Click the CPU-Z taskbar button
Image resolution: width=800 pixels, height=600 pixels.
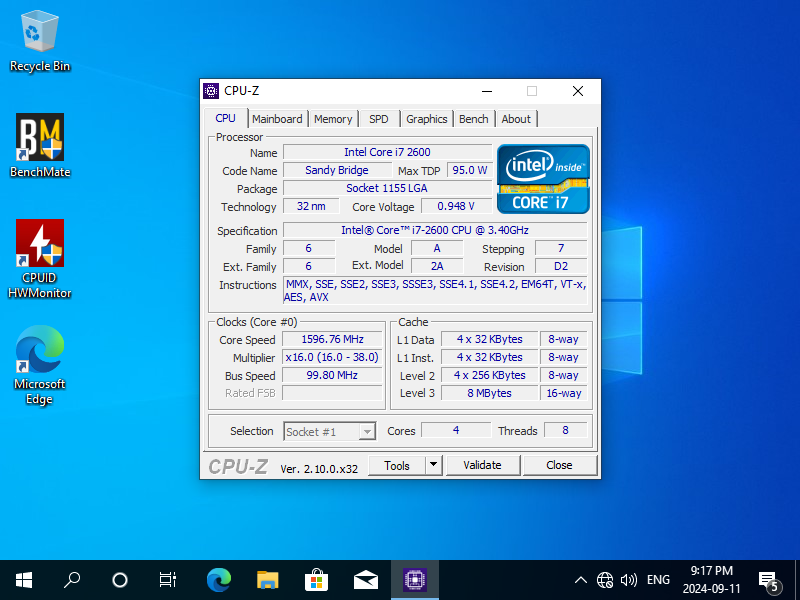click(415, 580)
